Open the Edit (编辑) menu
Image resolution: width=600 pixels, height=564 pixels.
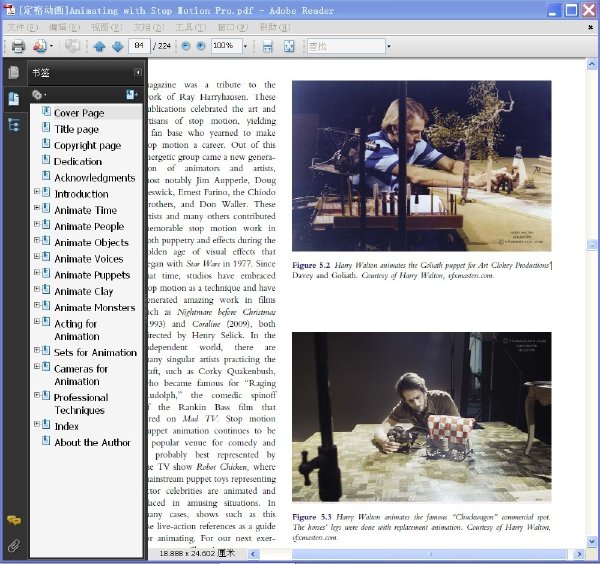pos(64,27)
